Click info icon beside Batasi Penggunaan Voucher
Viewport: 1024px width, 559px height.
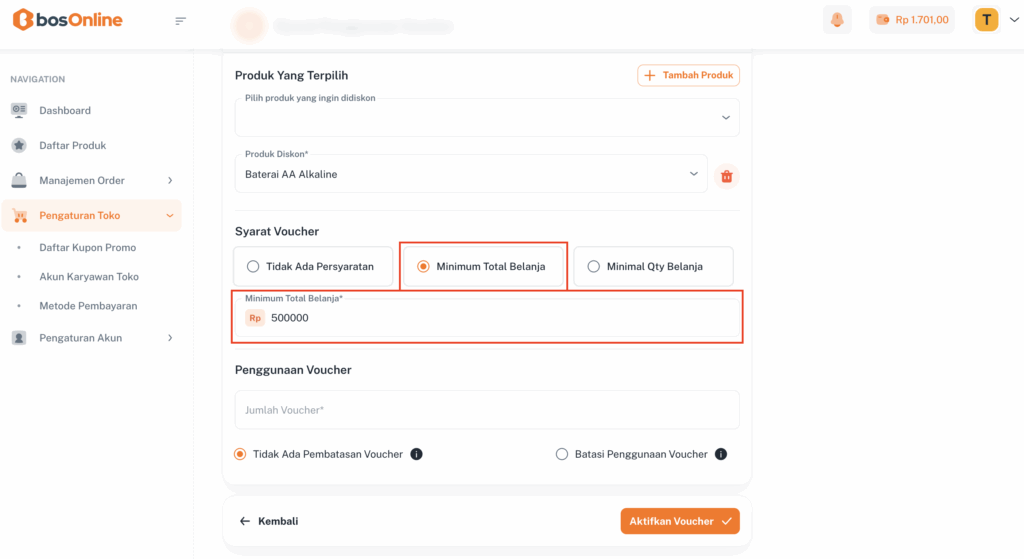[721, 454]
